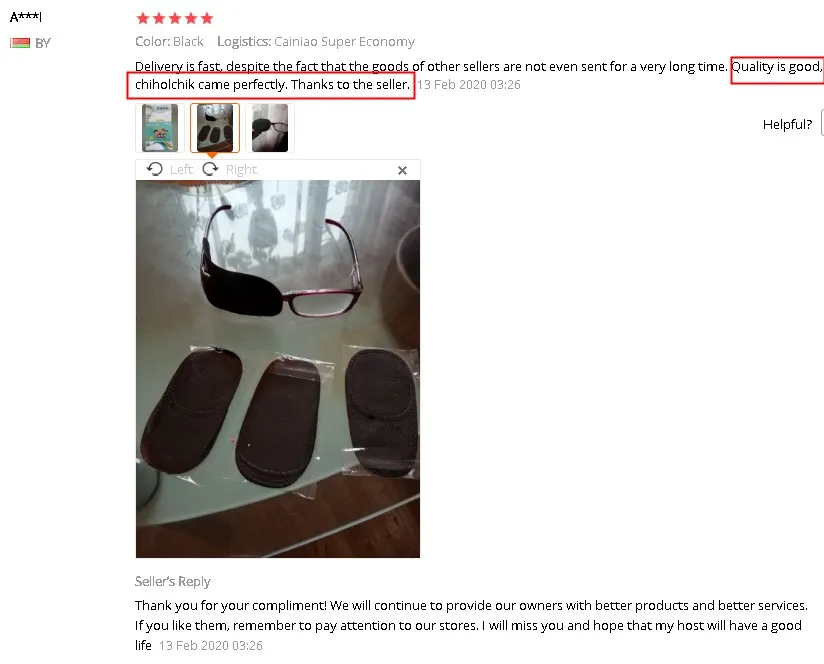The width and height of the screenshot is (824, 664).
Task: Select the second thumbnail with eye patches
Action: click(x=215, y=128)
